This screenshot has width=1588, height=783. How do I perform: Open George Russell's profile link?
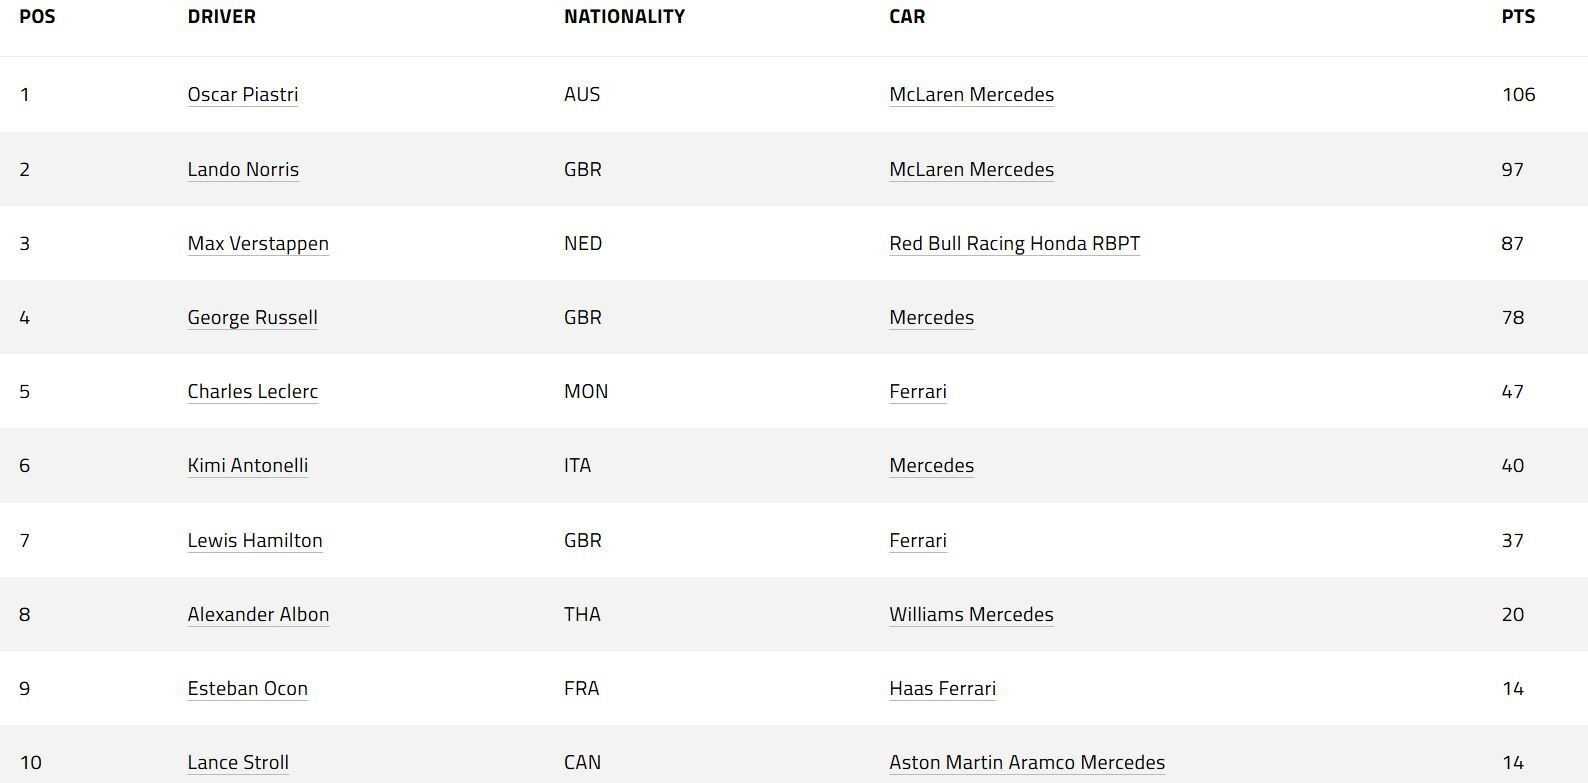tap(253, 317)
